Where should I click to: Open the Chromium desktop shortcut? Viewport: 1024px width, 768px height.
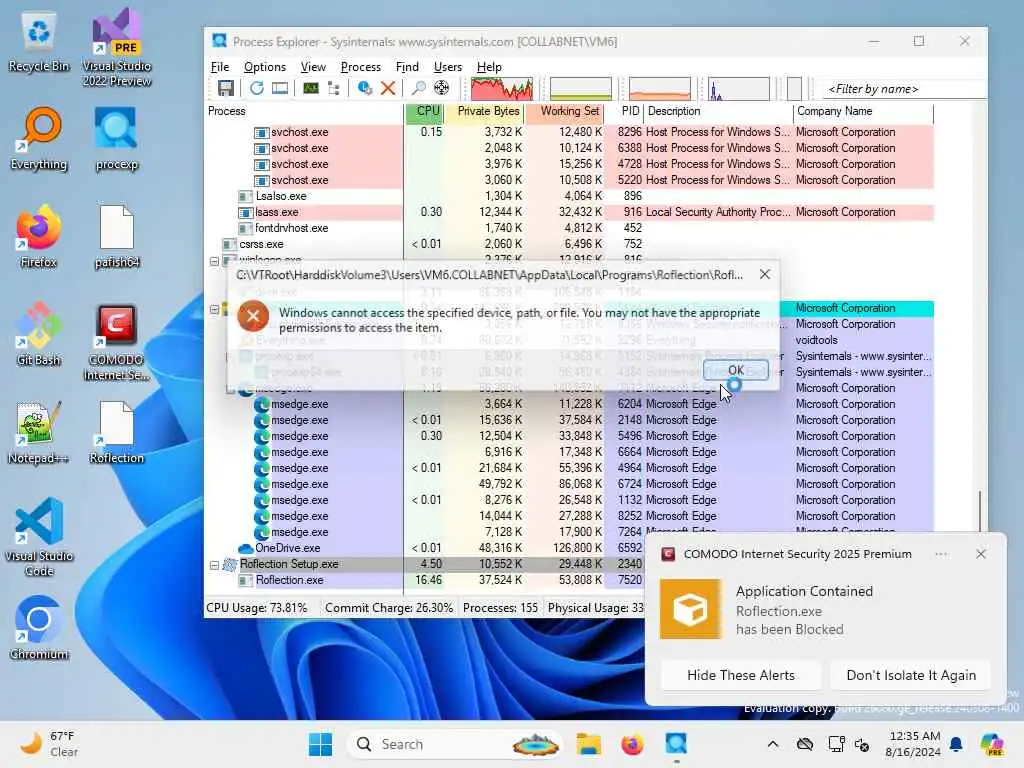[x=39, y=628]
